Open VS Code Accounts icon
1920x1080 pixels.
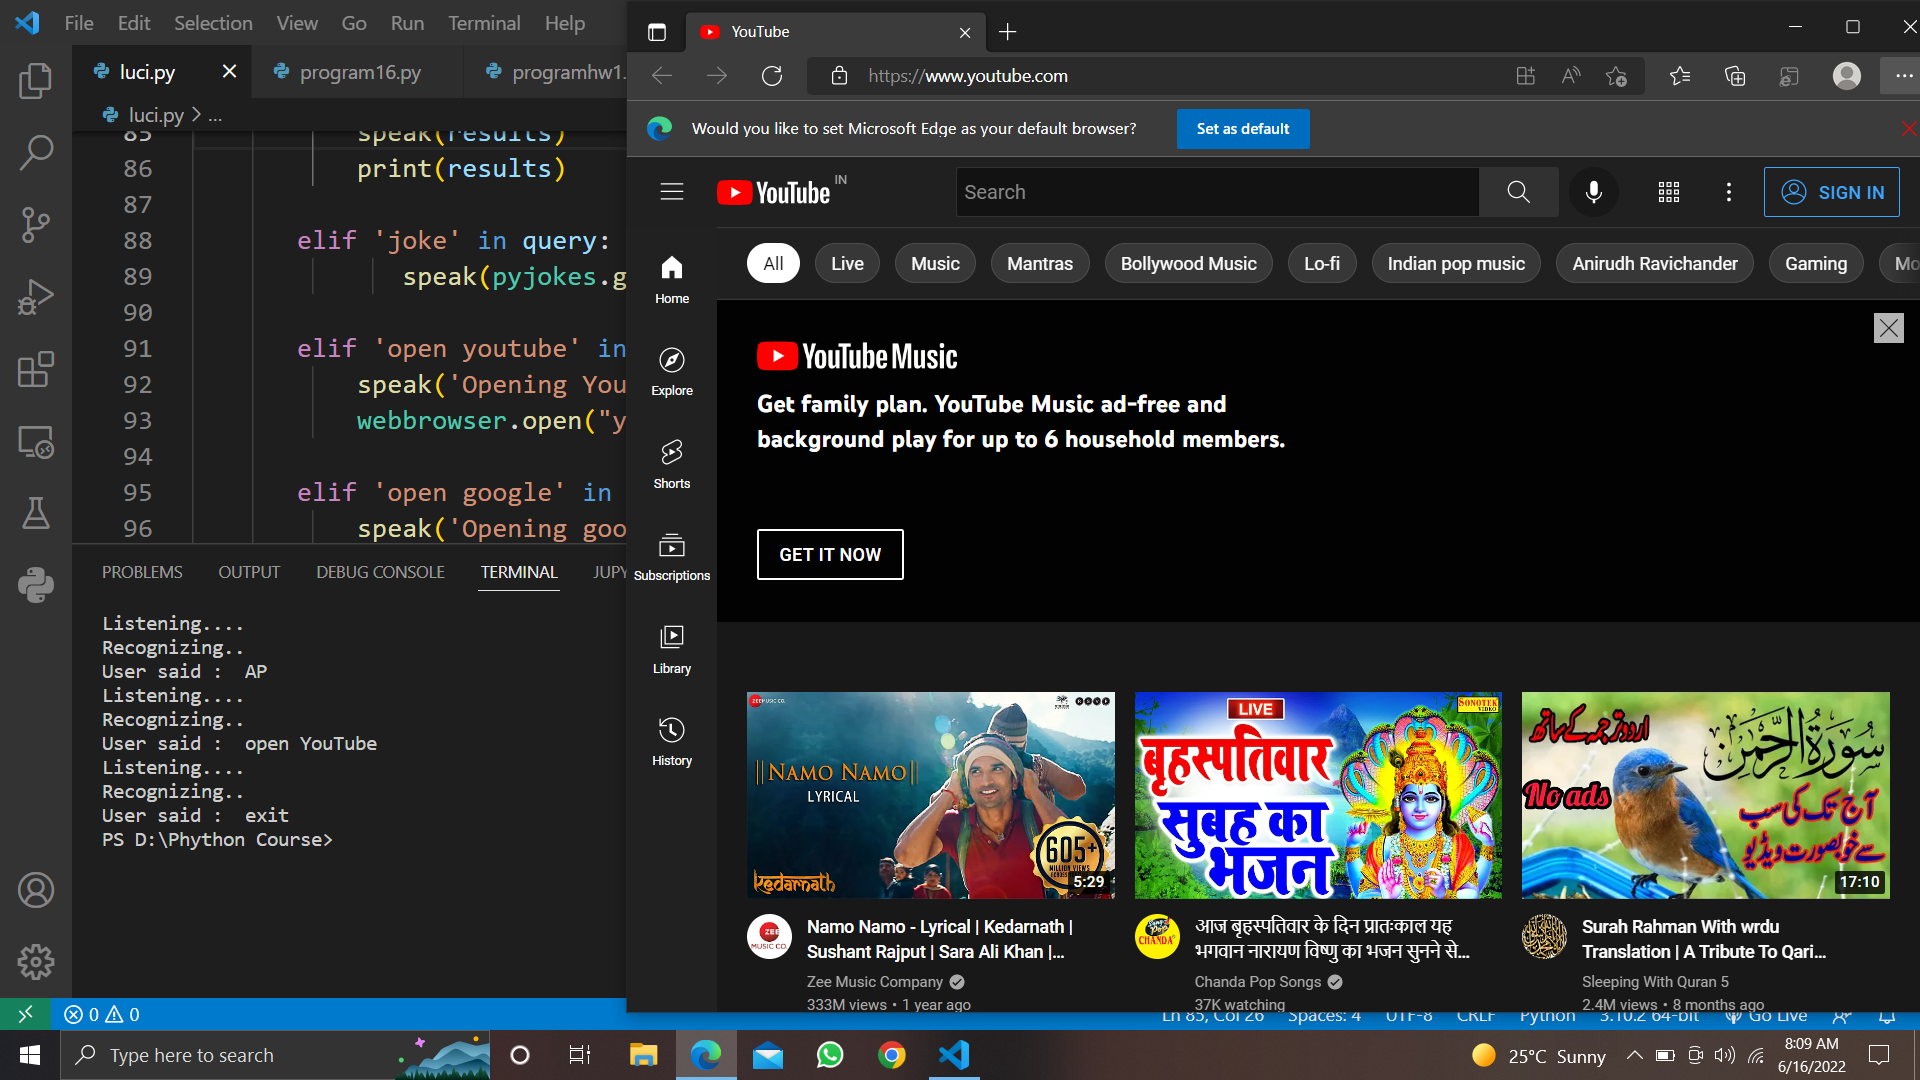(x=36, y=890)
